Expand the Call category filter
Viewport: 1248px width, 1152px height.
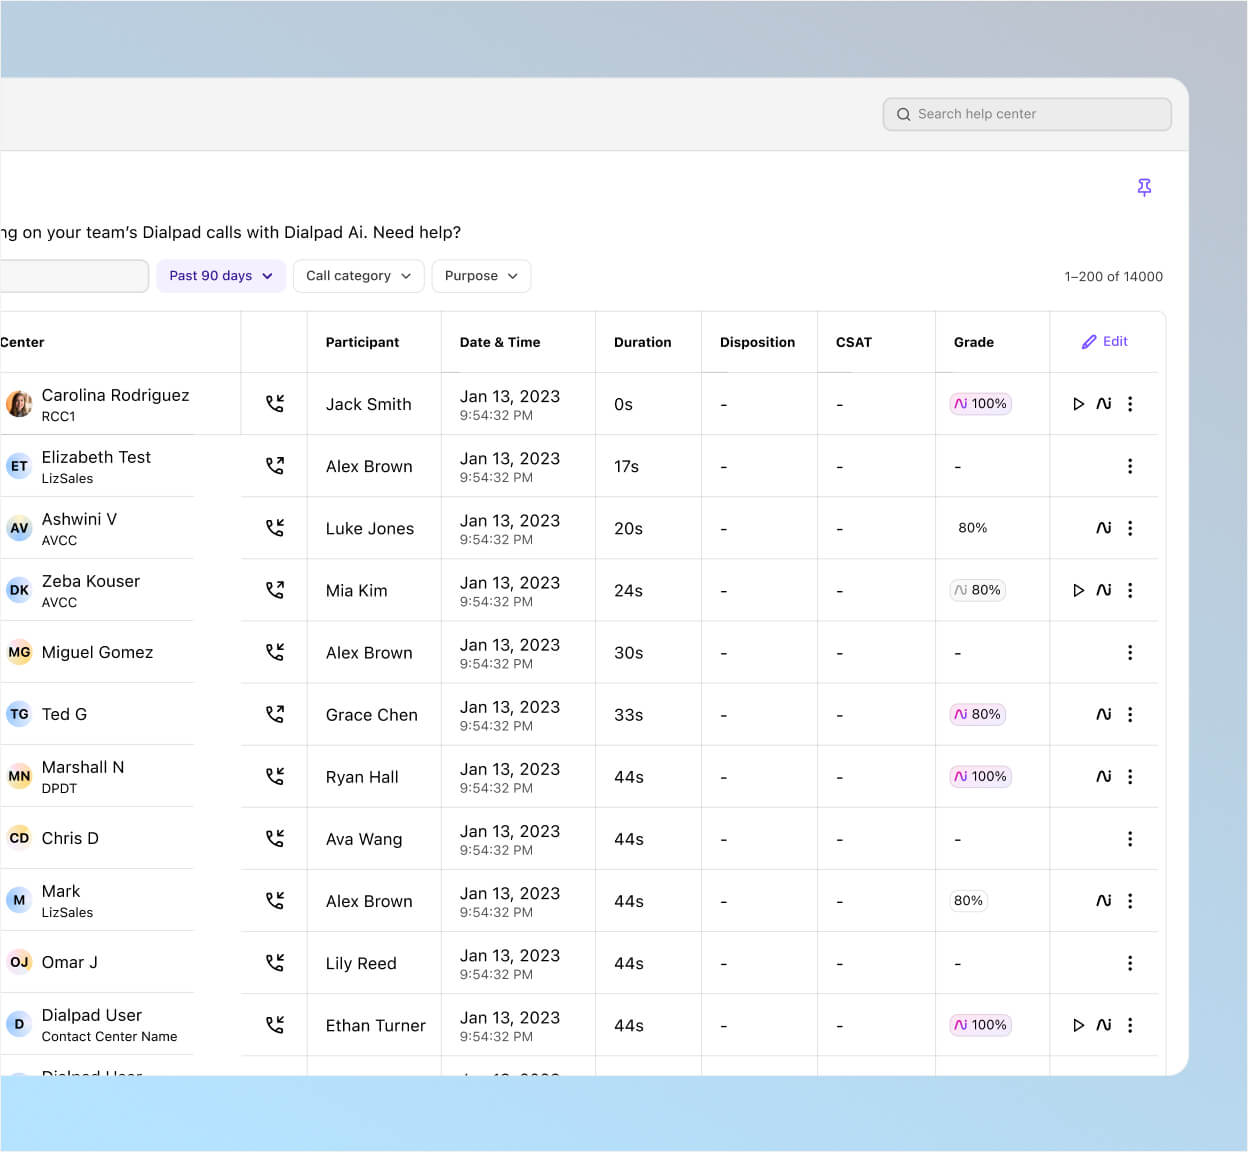(x=358, y=275)
